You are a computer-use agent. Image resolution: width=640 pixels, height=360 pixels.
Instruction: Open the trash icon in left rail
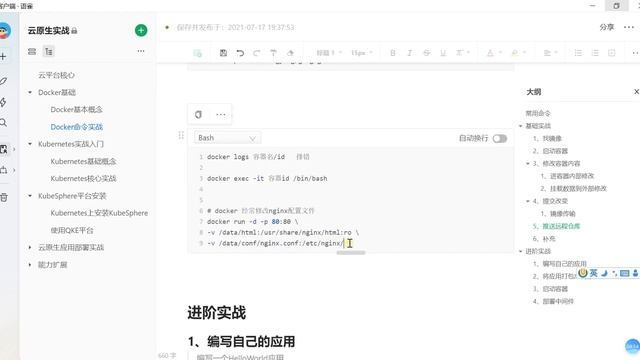[x=4, y=198]
